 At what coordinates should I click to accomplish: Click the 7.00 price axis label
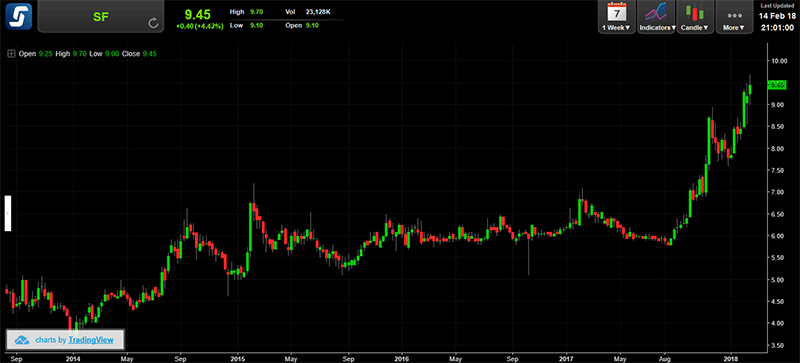pyautogui.click(x=779, y=192)
